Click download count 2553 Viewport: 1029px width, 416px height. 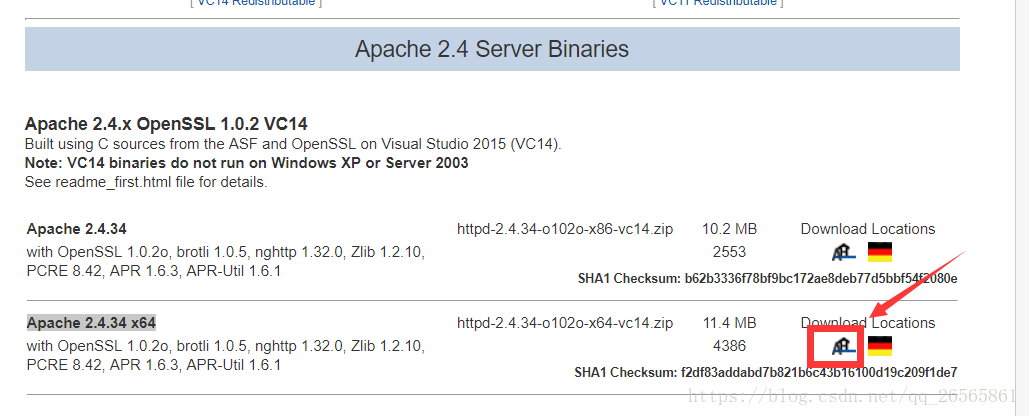point(730,252)
